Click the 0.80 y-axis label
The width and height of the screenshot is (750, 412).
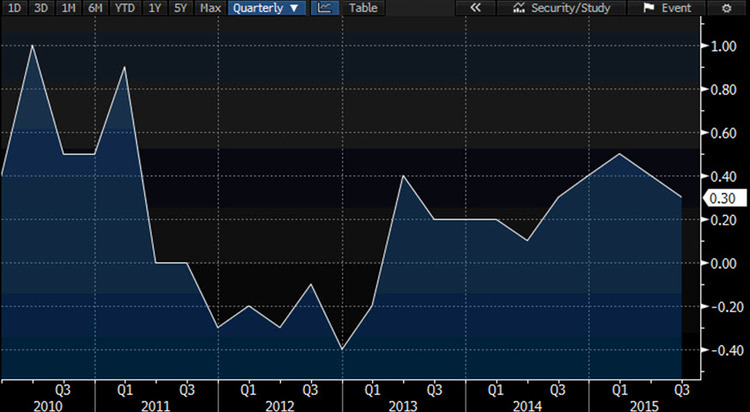(722, 89)
